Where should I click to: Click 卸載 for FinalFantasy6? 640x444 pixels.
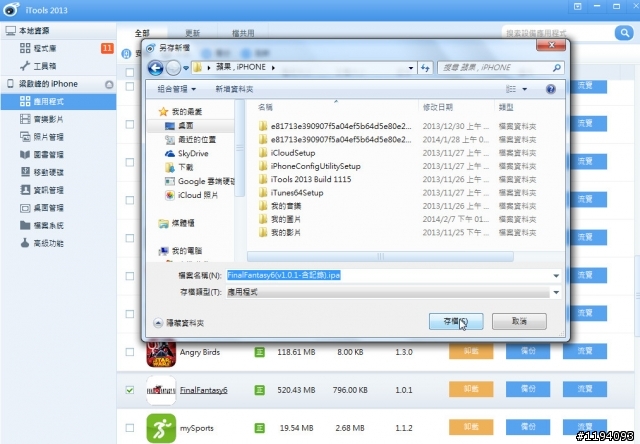tap(471, 389)
